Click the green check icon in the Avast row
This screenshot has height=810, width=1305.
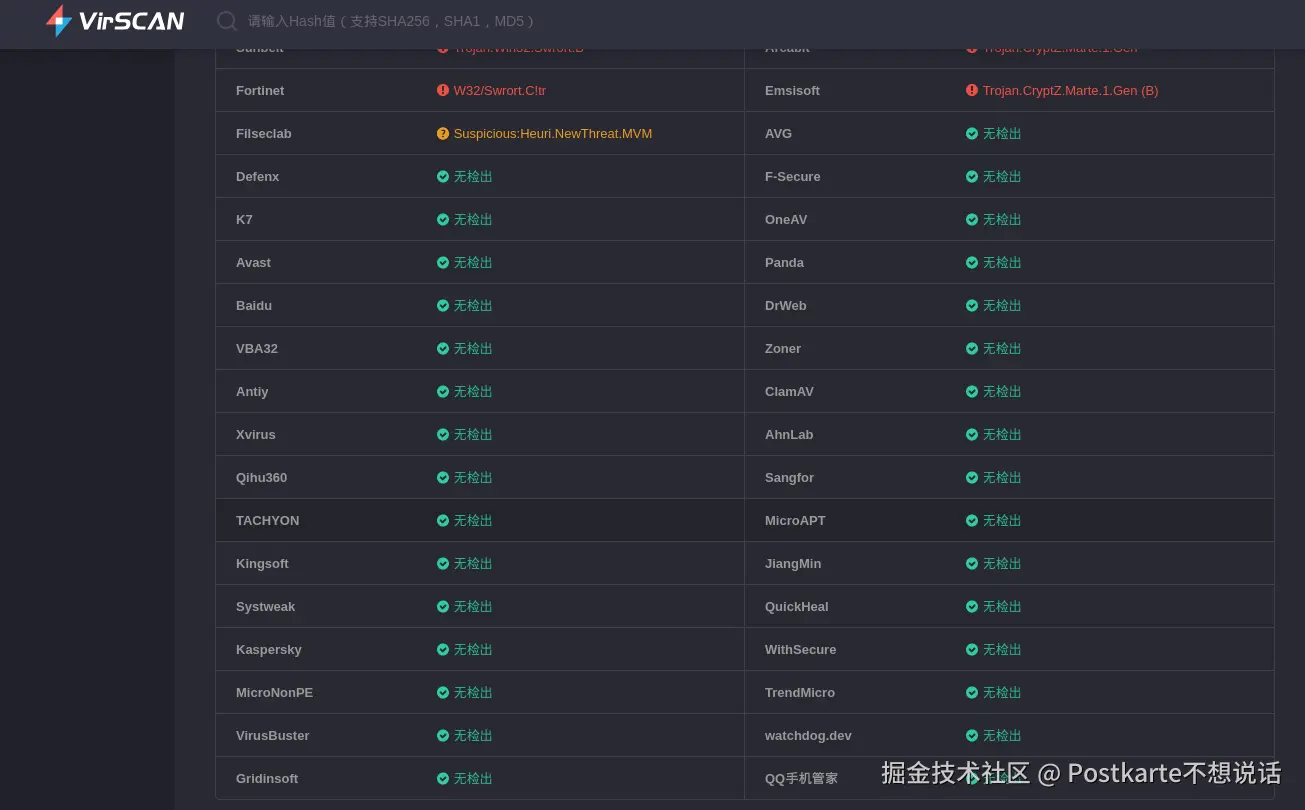click(x=443, y=262)
